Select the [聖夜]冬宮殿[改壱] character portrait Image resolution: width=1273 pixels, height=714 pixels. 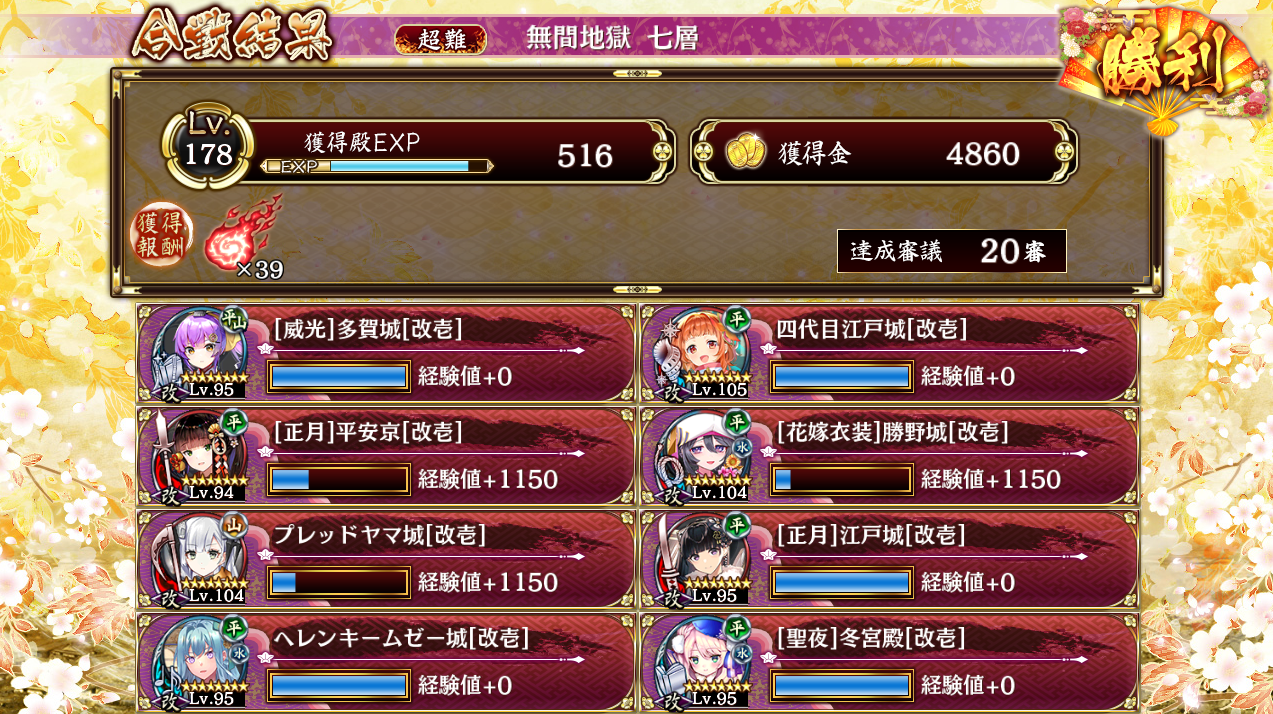pyautogui.click(x=700, y=661)
